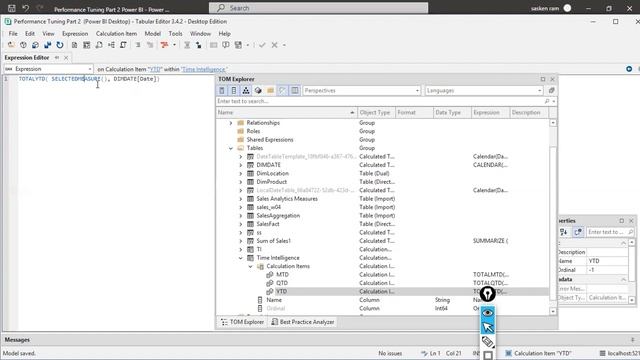Screen dimensions: 640x360
Task: Follow the "YTD" calculation item link
Action: click(155, 69)
